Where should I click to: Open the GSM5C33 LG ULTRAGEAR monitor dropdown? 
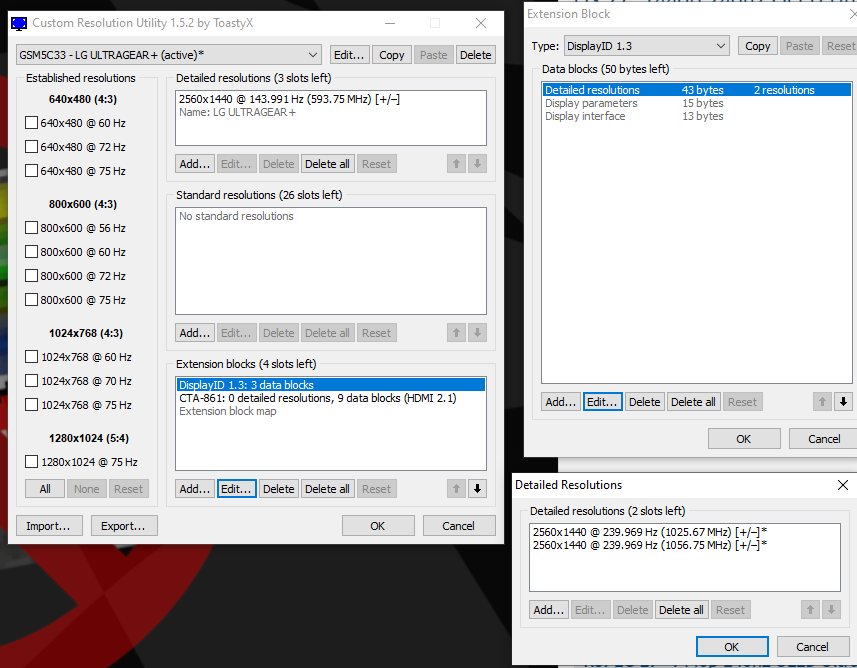pos(168,55)
